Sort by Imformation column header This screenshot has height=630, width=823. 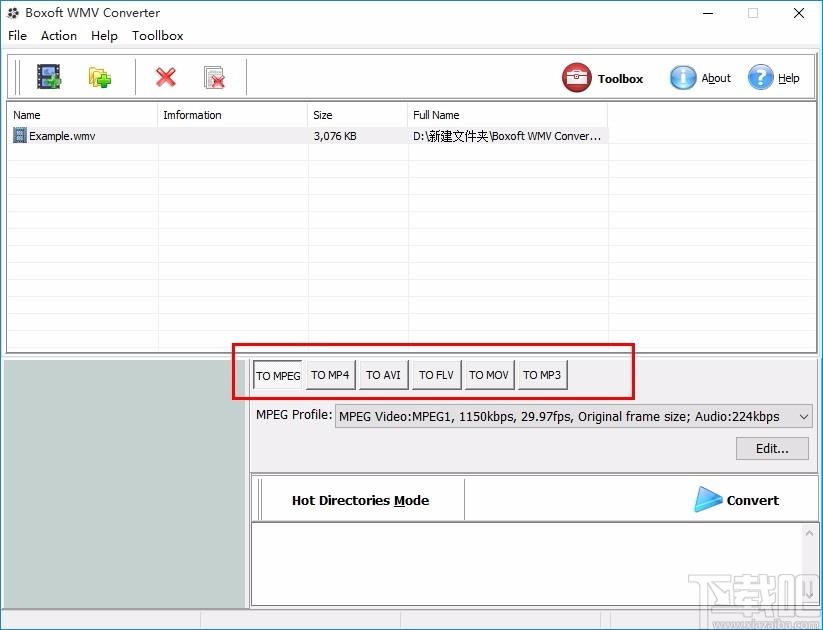pyautogui.click(x=233, y=115)
